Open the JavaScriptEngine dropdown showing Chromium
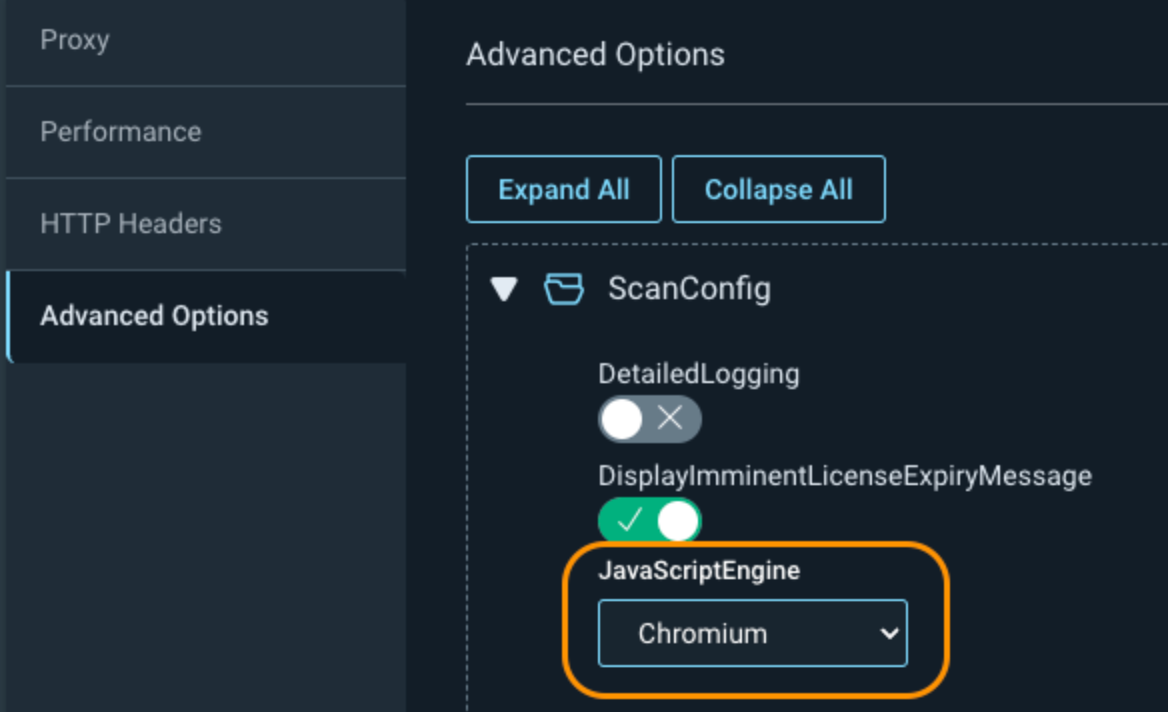 [752, 633]
